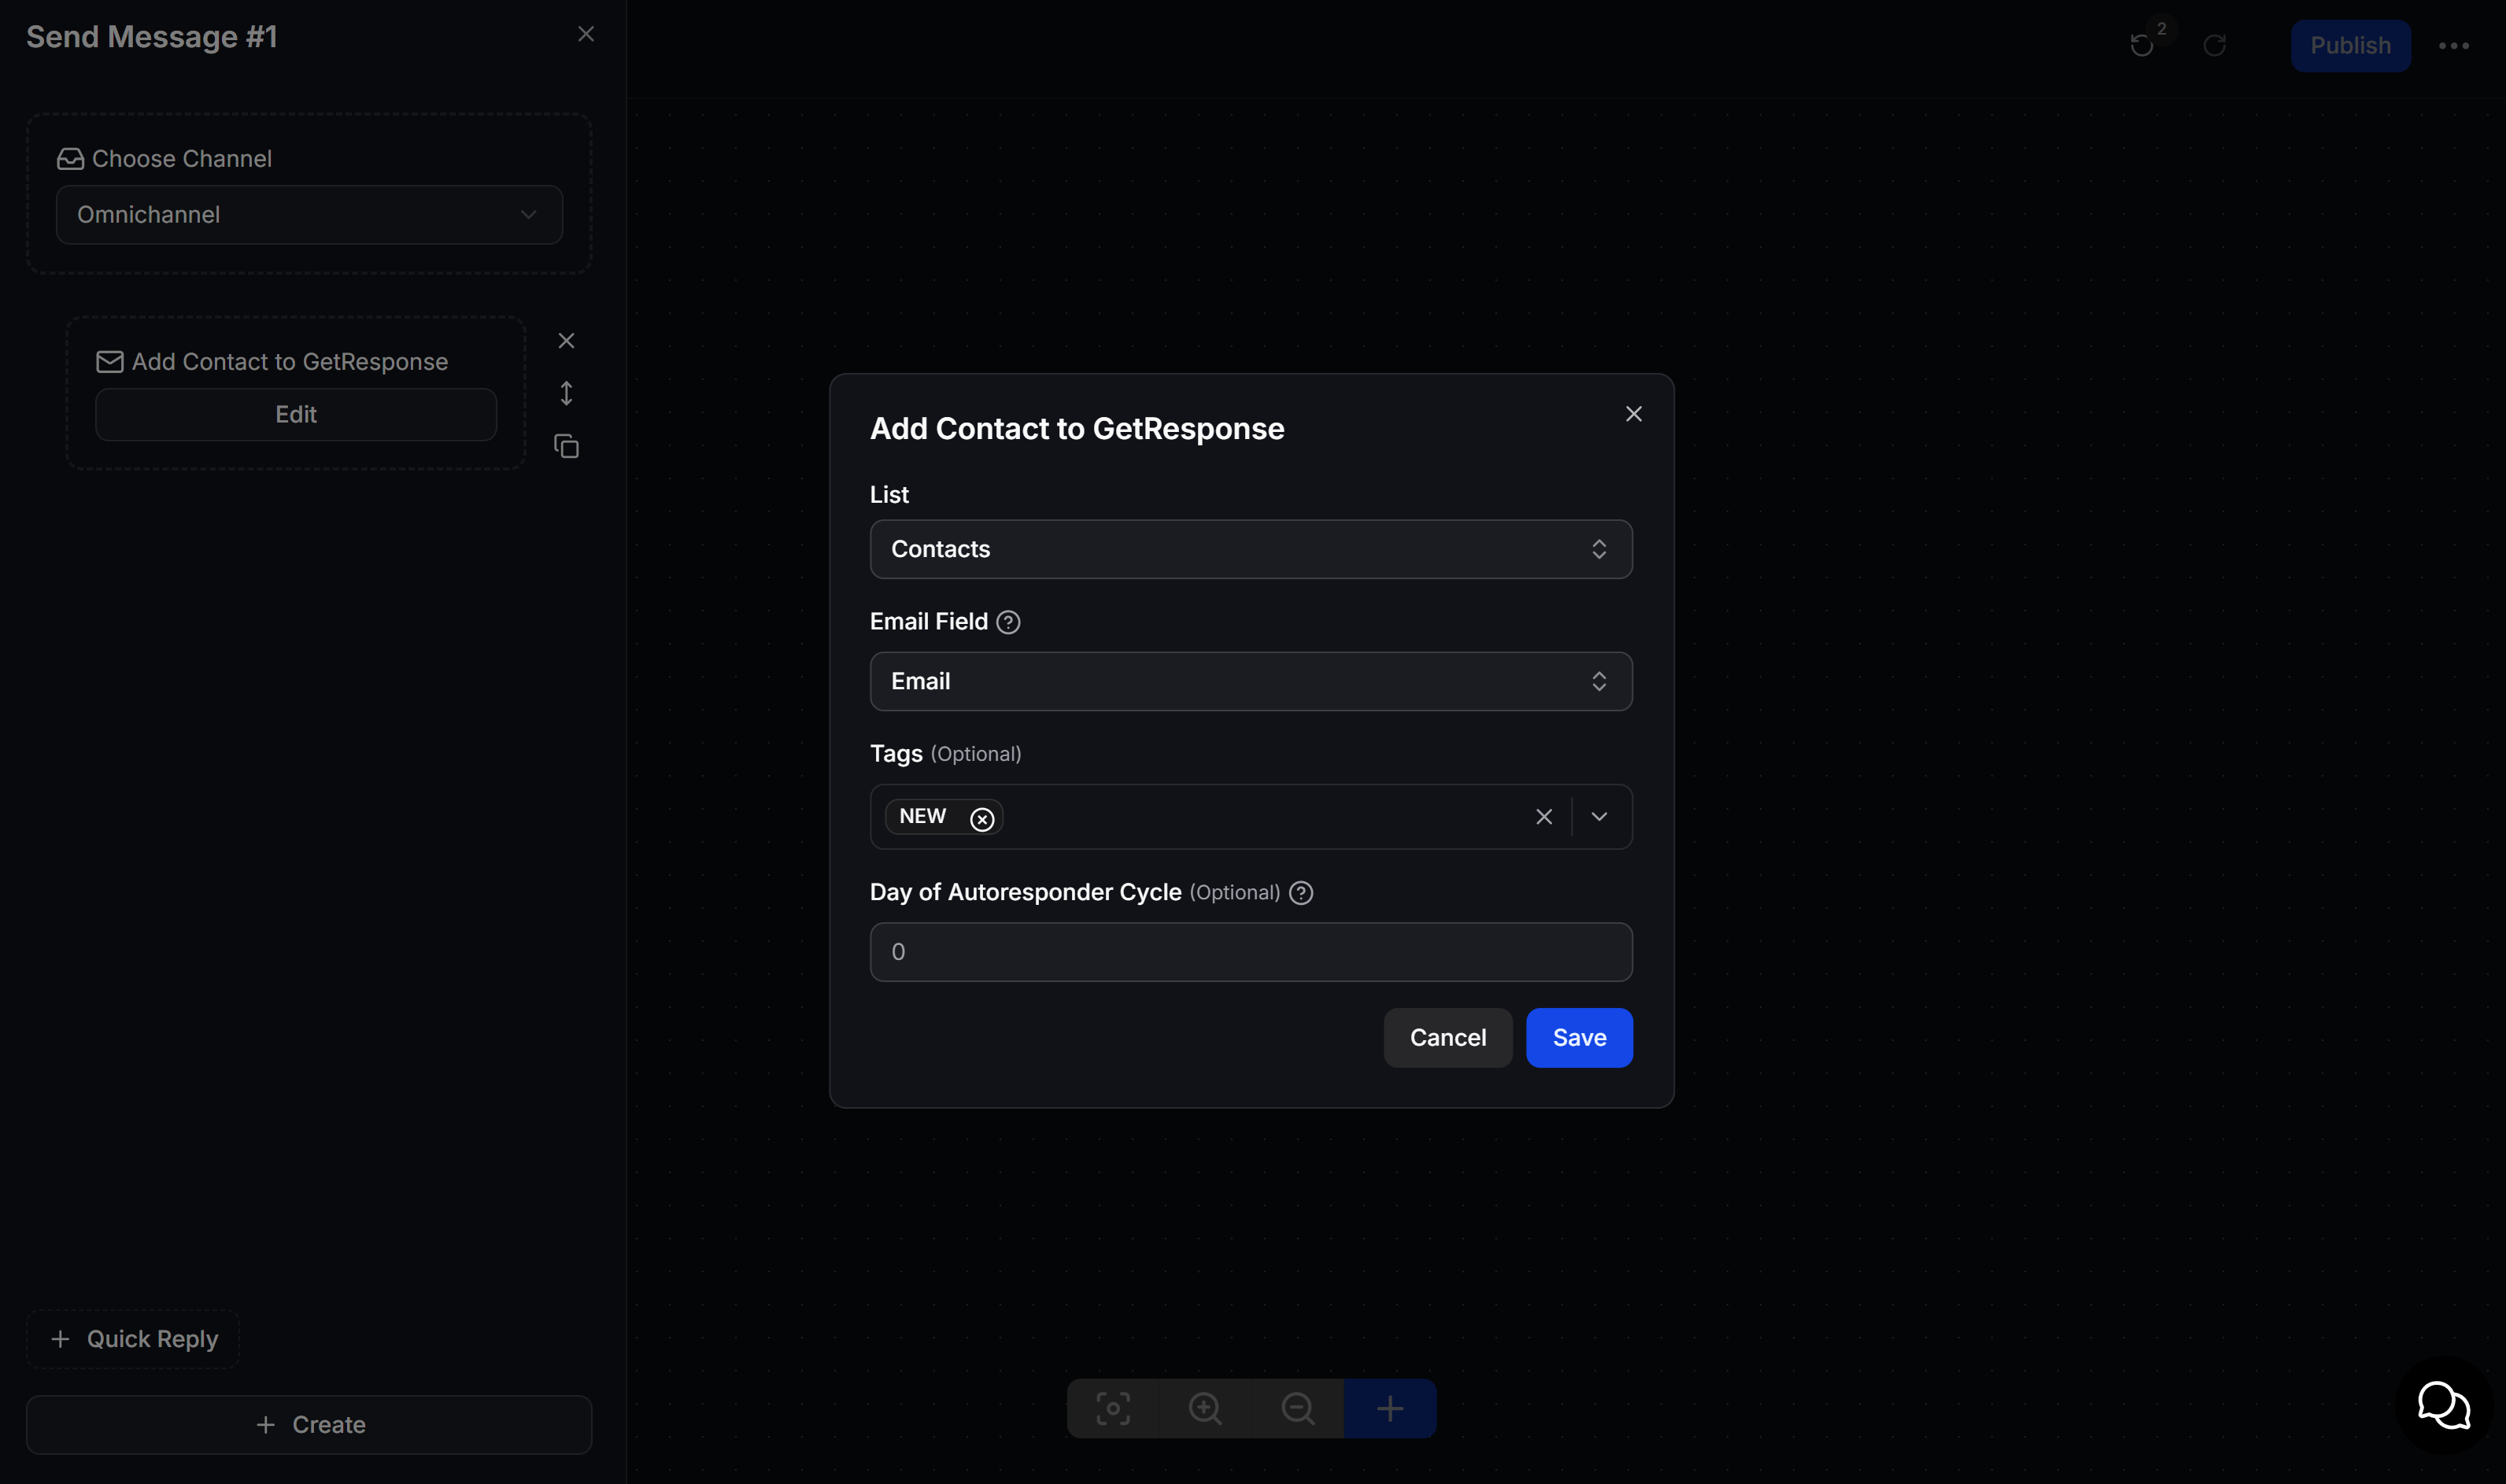Screen dimensions: 2506x1484
Task: Click the envelope icon of GetResponse action
Action: click(109, 362)
